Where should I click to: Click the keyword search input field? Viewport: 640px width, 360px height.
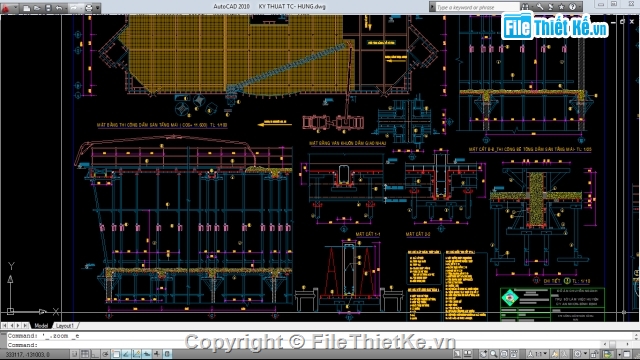point(477,7)
